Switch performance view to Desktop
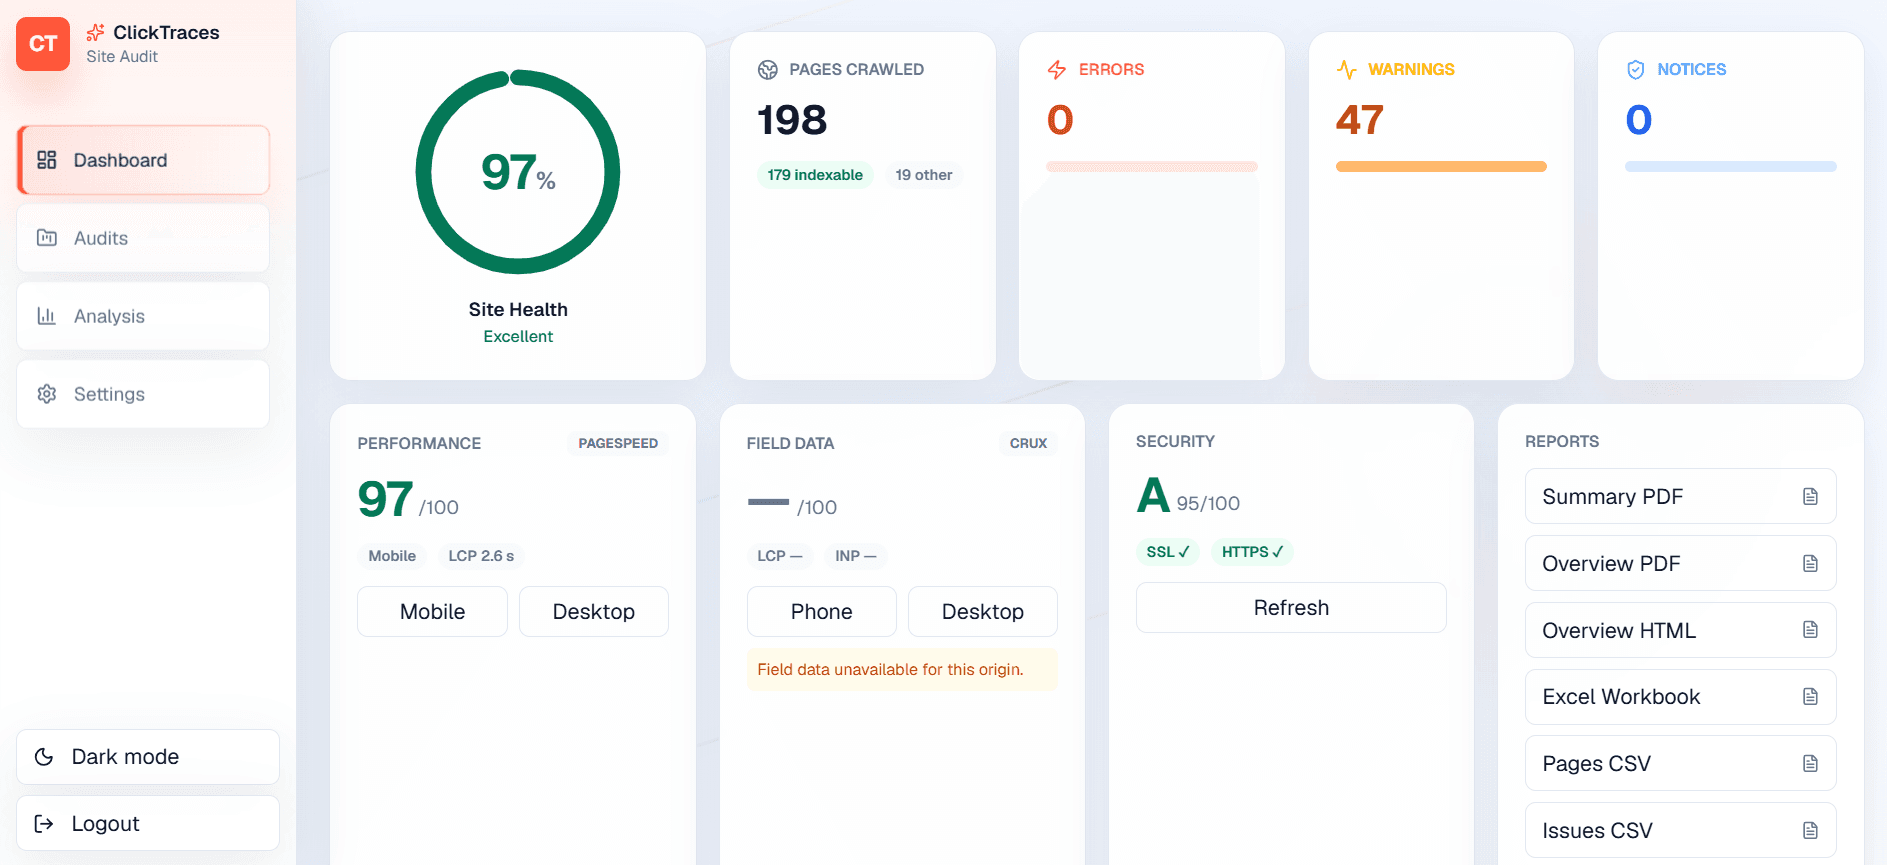 [x=594, y=612]
